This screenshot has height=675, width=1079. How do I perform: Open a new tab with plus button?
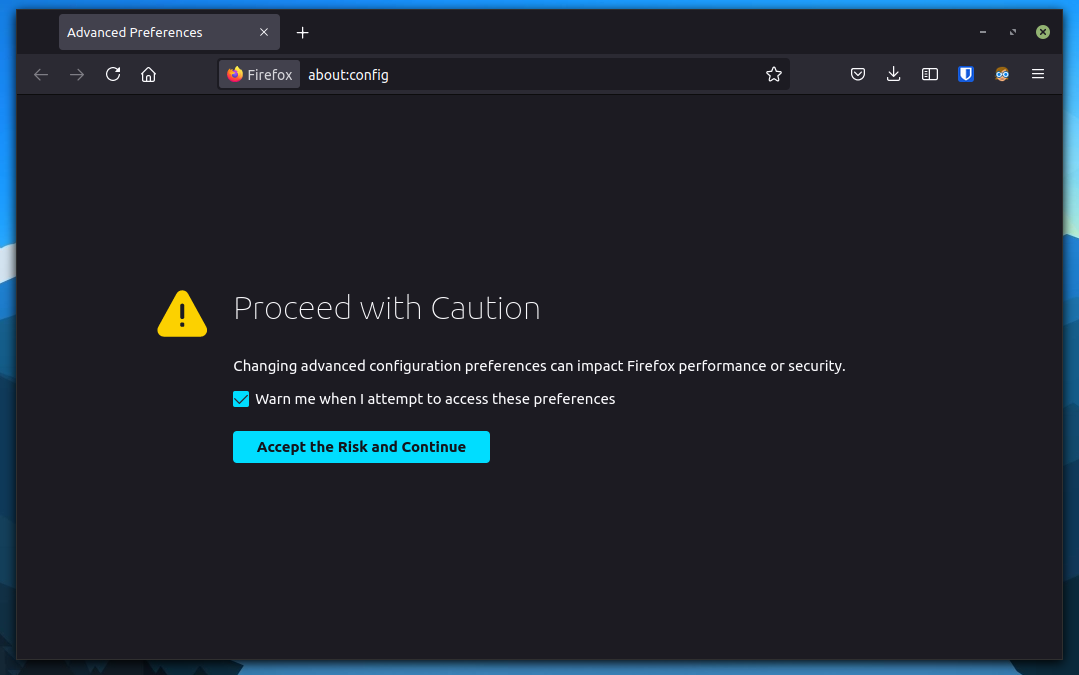pyautogui.click(x=303, y=32)
